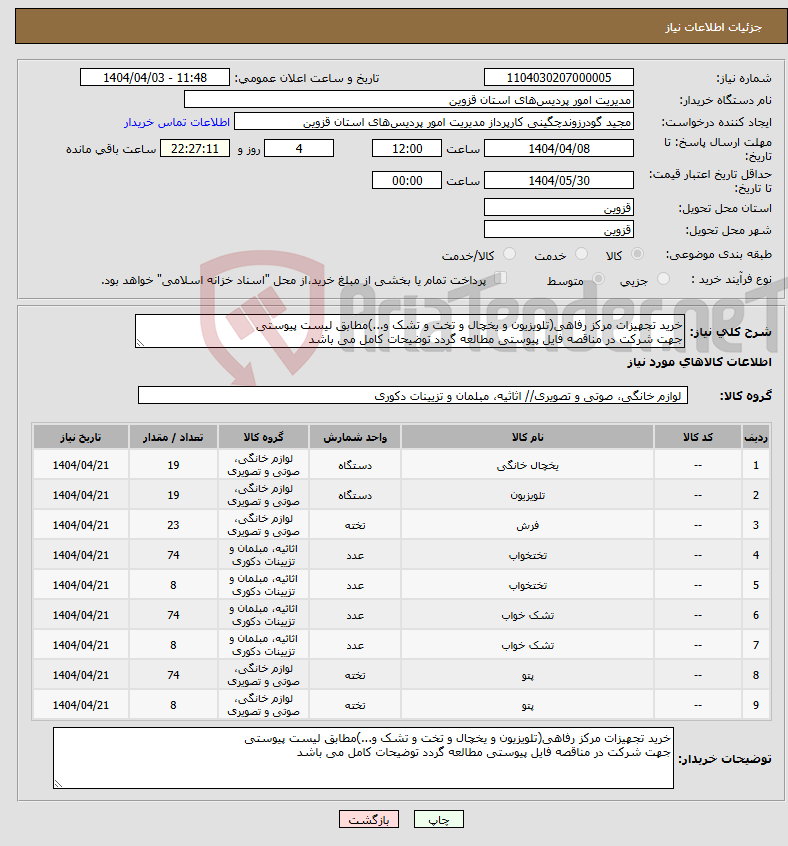Click تشک خواب in row 6
This screenshot has width=788, height=846.
527,615
